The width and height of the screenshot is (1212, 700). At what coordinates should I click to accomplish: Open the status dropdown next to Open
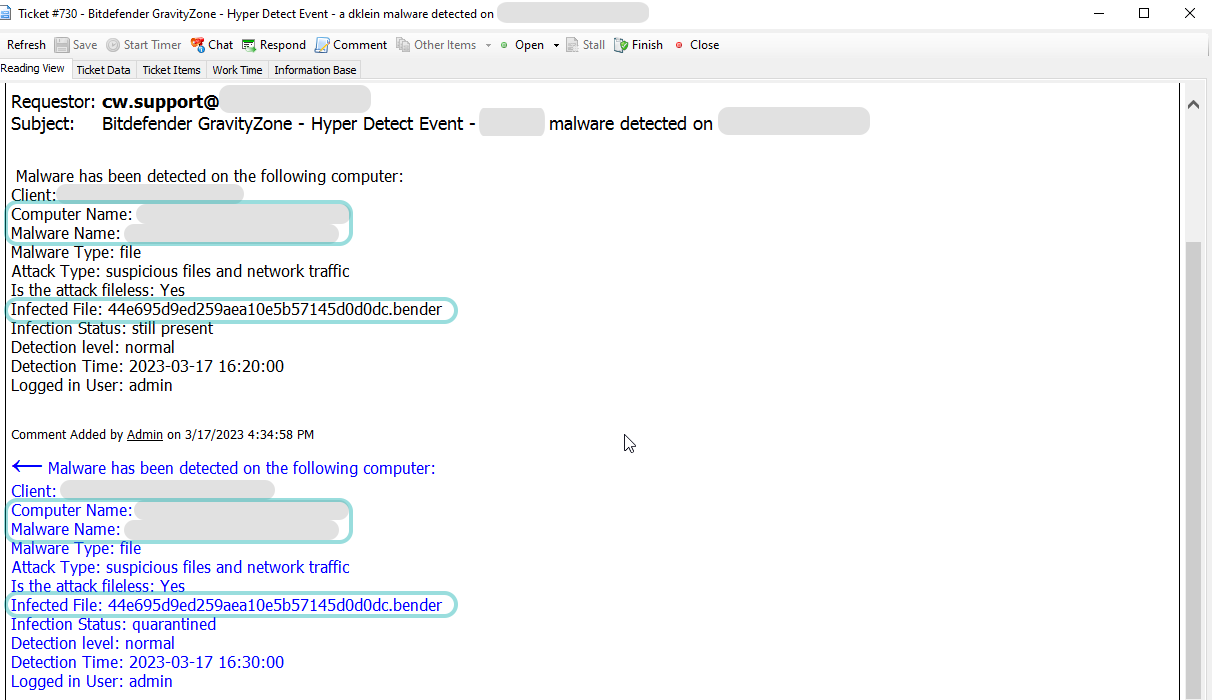pyautogui.click(x=554, y=44)
